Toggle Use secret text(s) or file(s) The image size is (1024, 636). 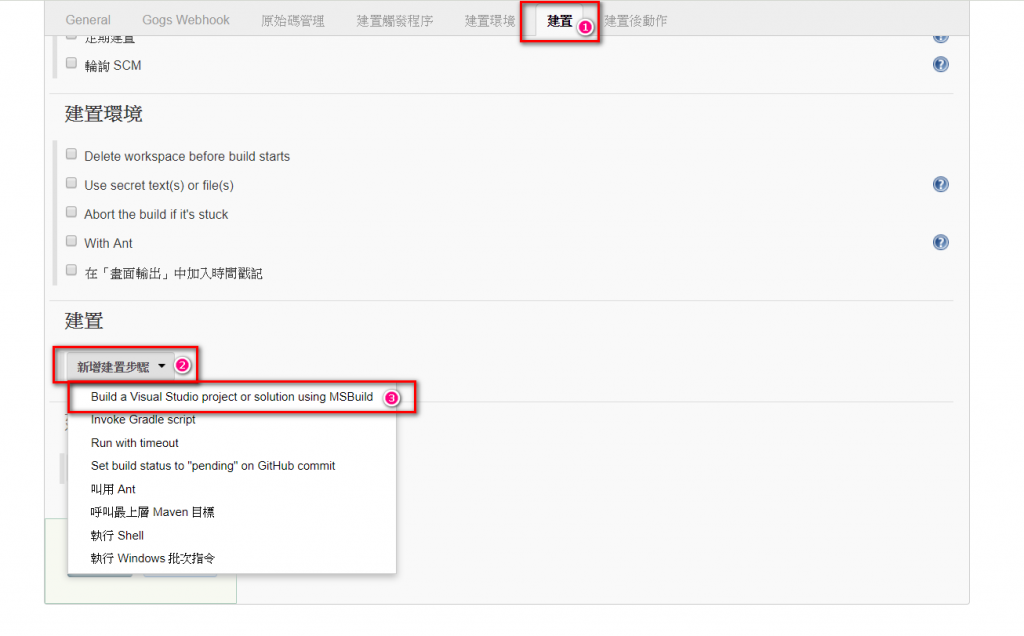pos(71,183)
